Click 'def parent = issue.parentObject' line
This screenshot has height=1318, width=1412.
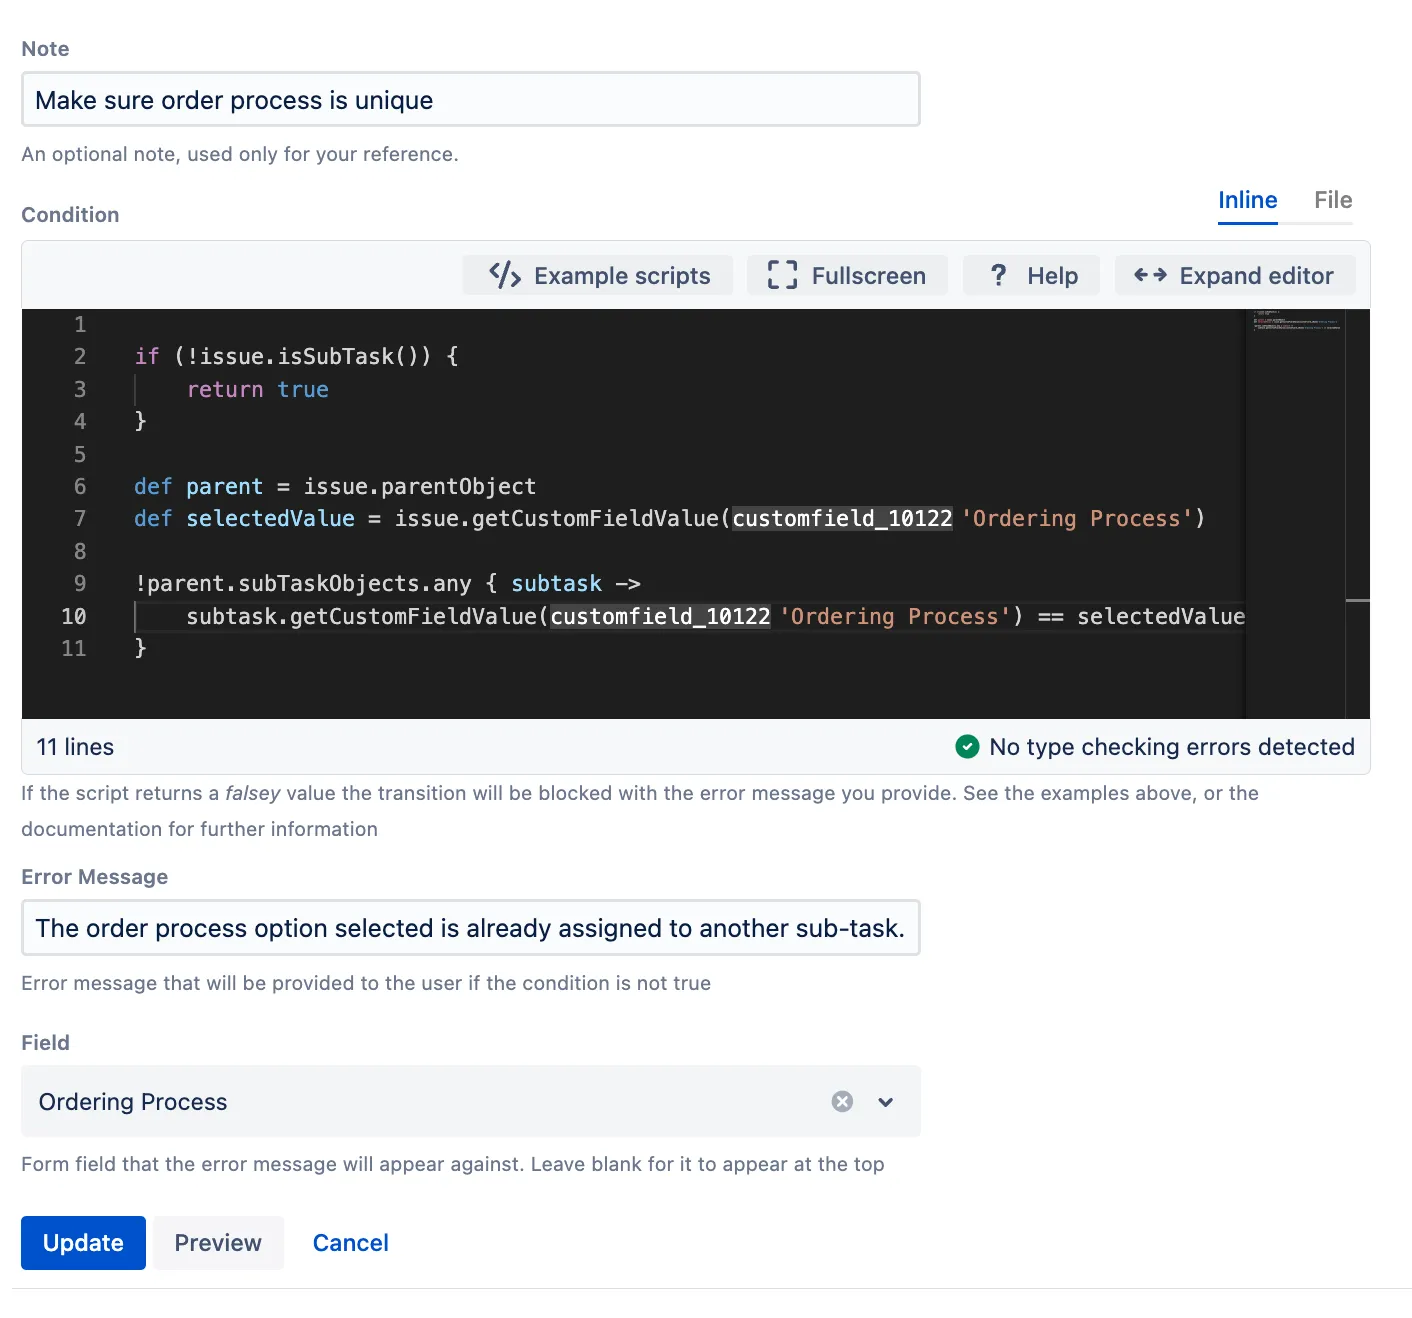tap(335, 486)
